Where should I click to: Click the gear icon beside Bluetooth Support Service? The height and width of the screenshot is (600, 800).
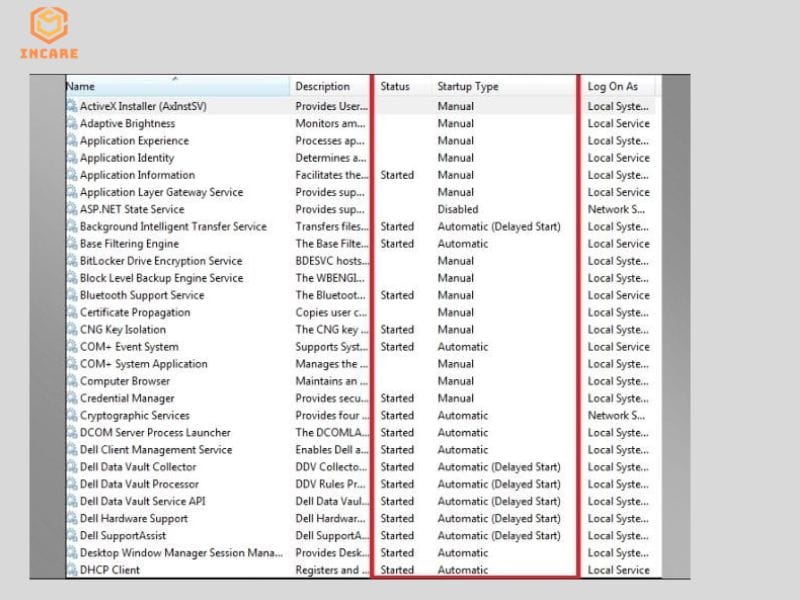point(72,295)
